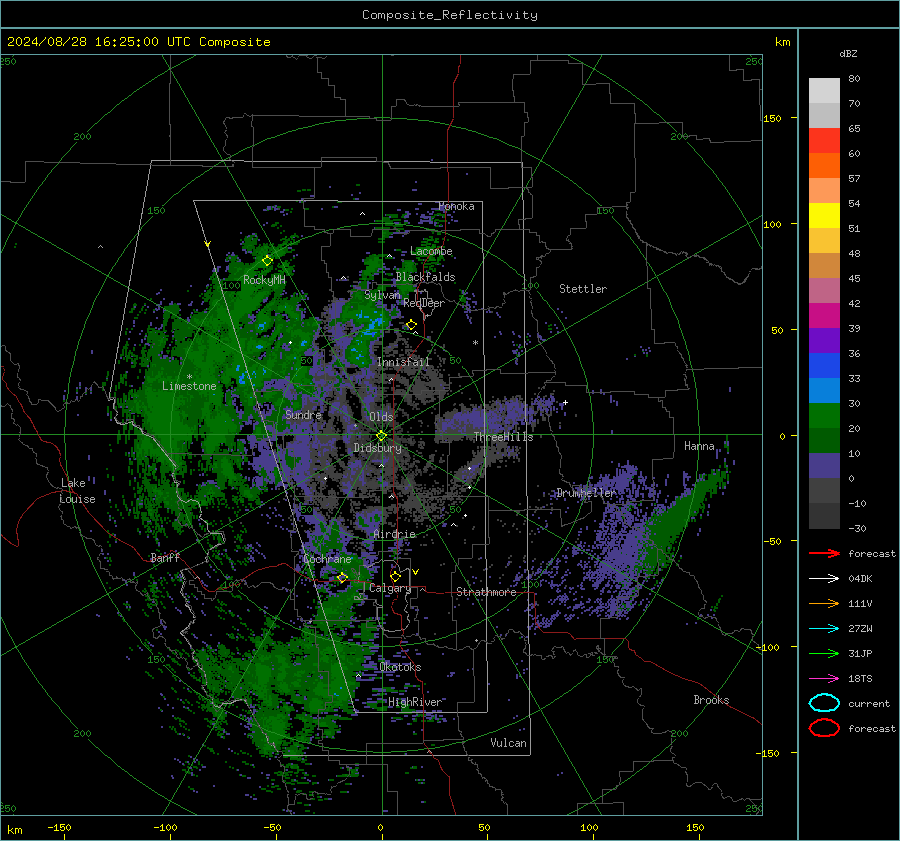Click the Blackfalds city label

(425, 277)
